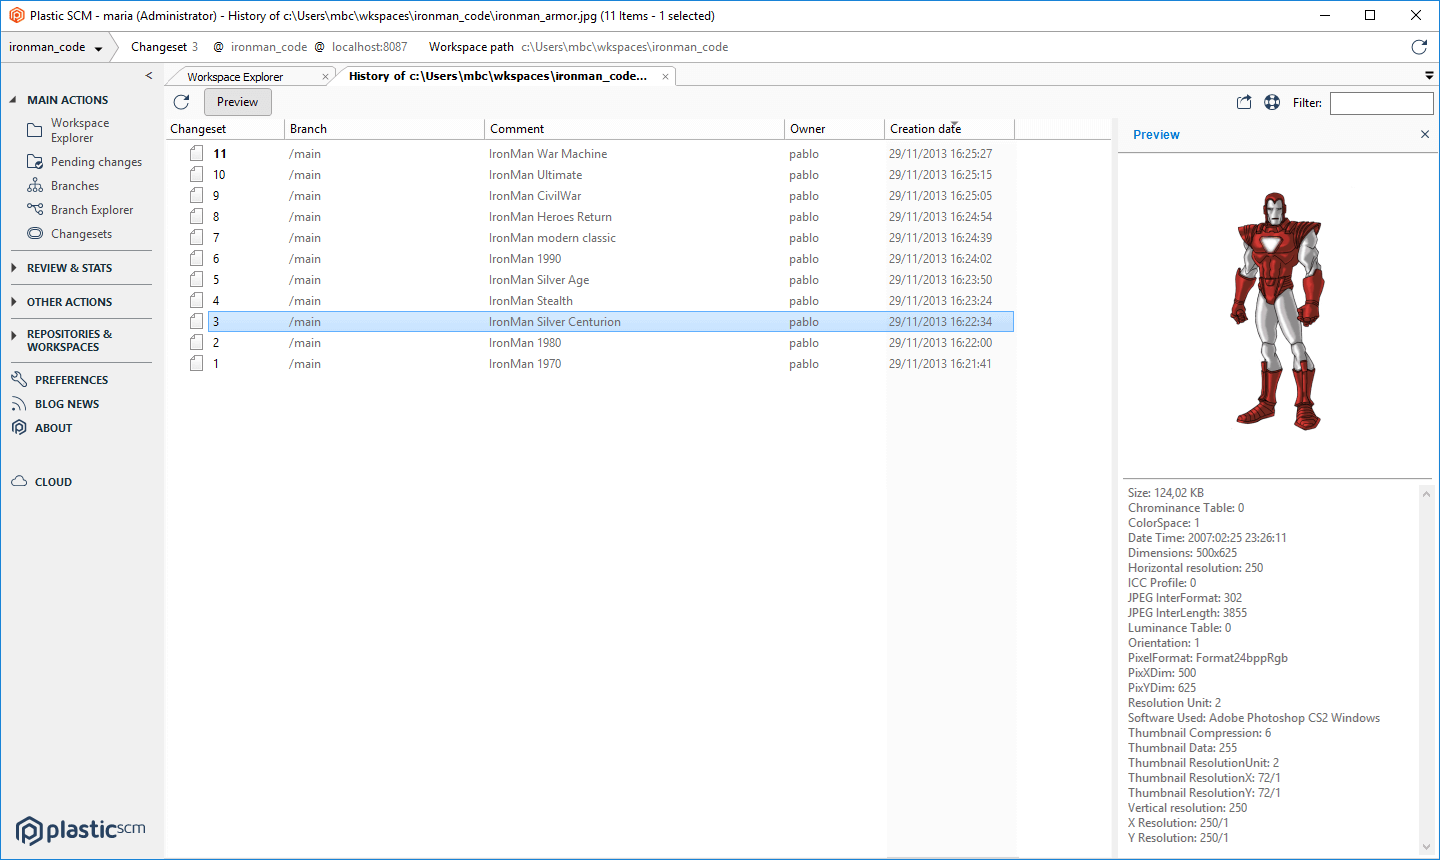Refresh the history list

(x=181, y=102)
